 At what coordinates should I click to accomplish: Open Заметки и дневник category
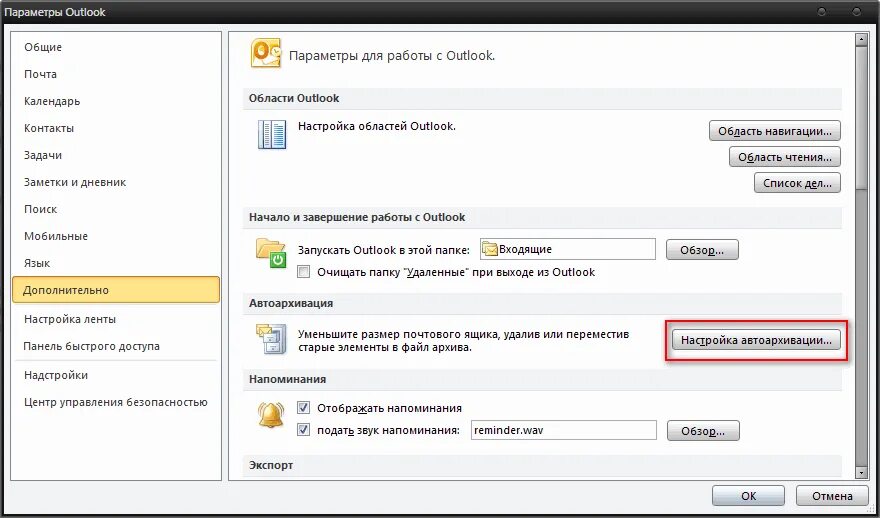pos(116,182)
